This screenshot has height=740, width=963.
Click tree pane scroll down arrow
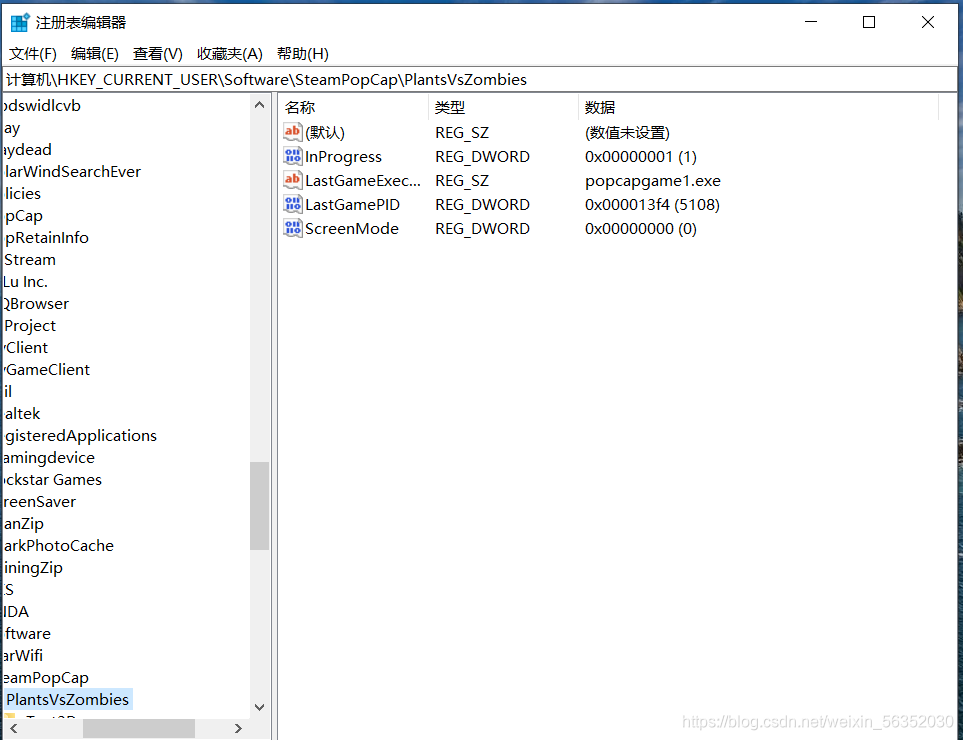tap(260, 707)
